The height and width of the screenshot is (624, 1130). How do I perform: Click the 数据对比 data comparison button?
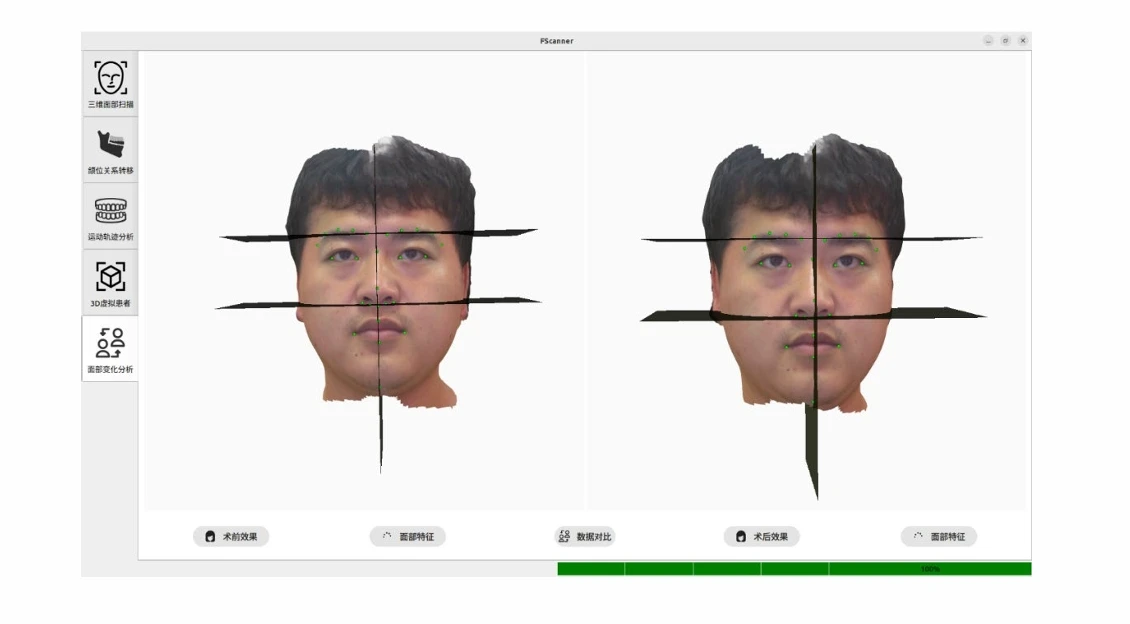[x=584, y=536]
